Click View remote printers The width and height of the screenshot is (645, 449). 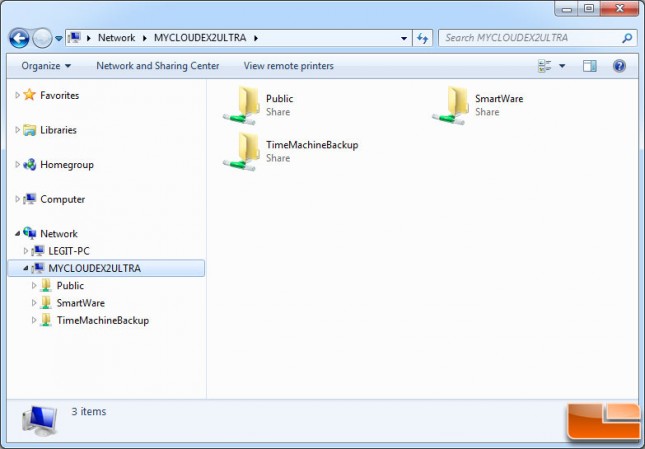[x=288, y=66]
